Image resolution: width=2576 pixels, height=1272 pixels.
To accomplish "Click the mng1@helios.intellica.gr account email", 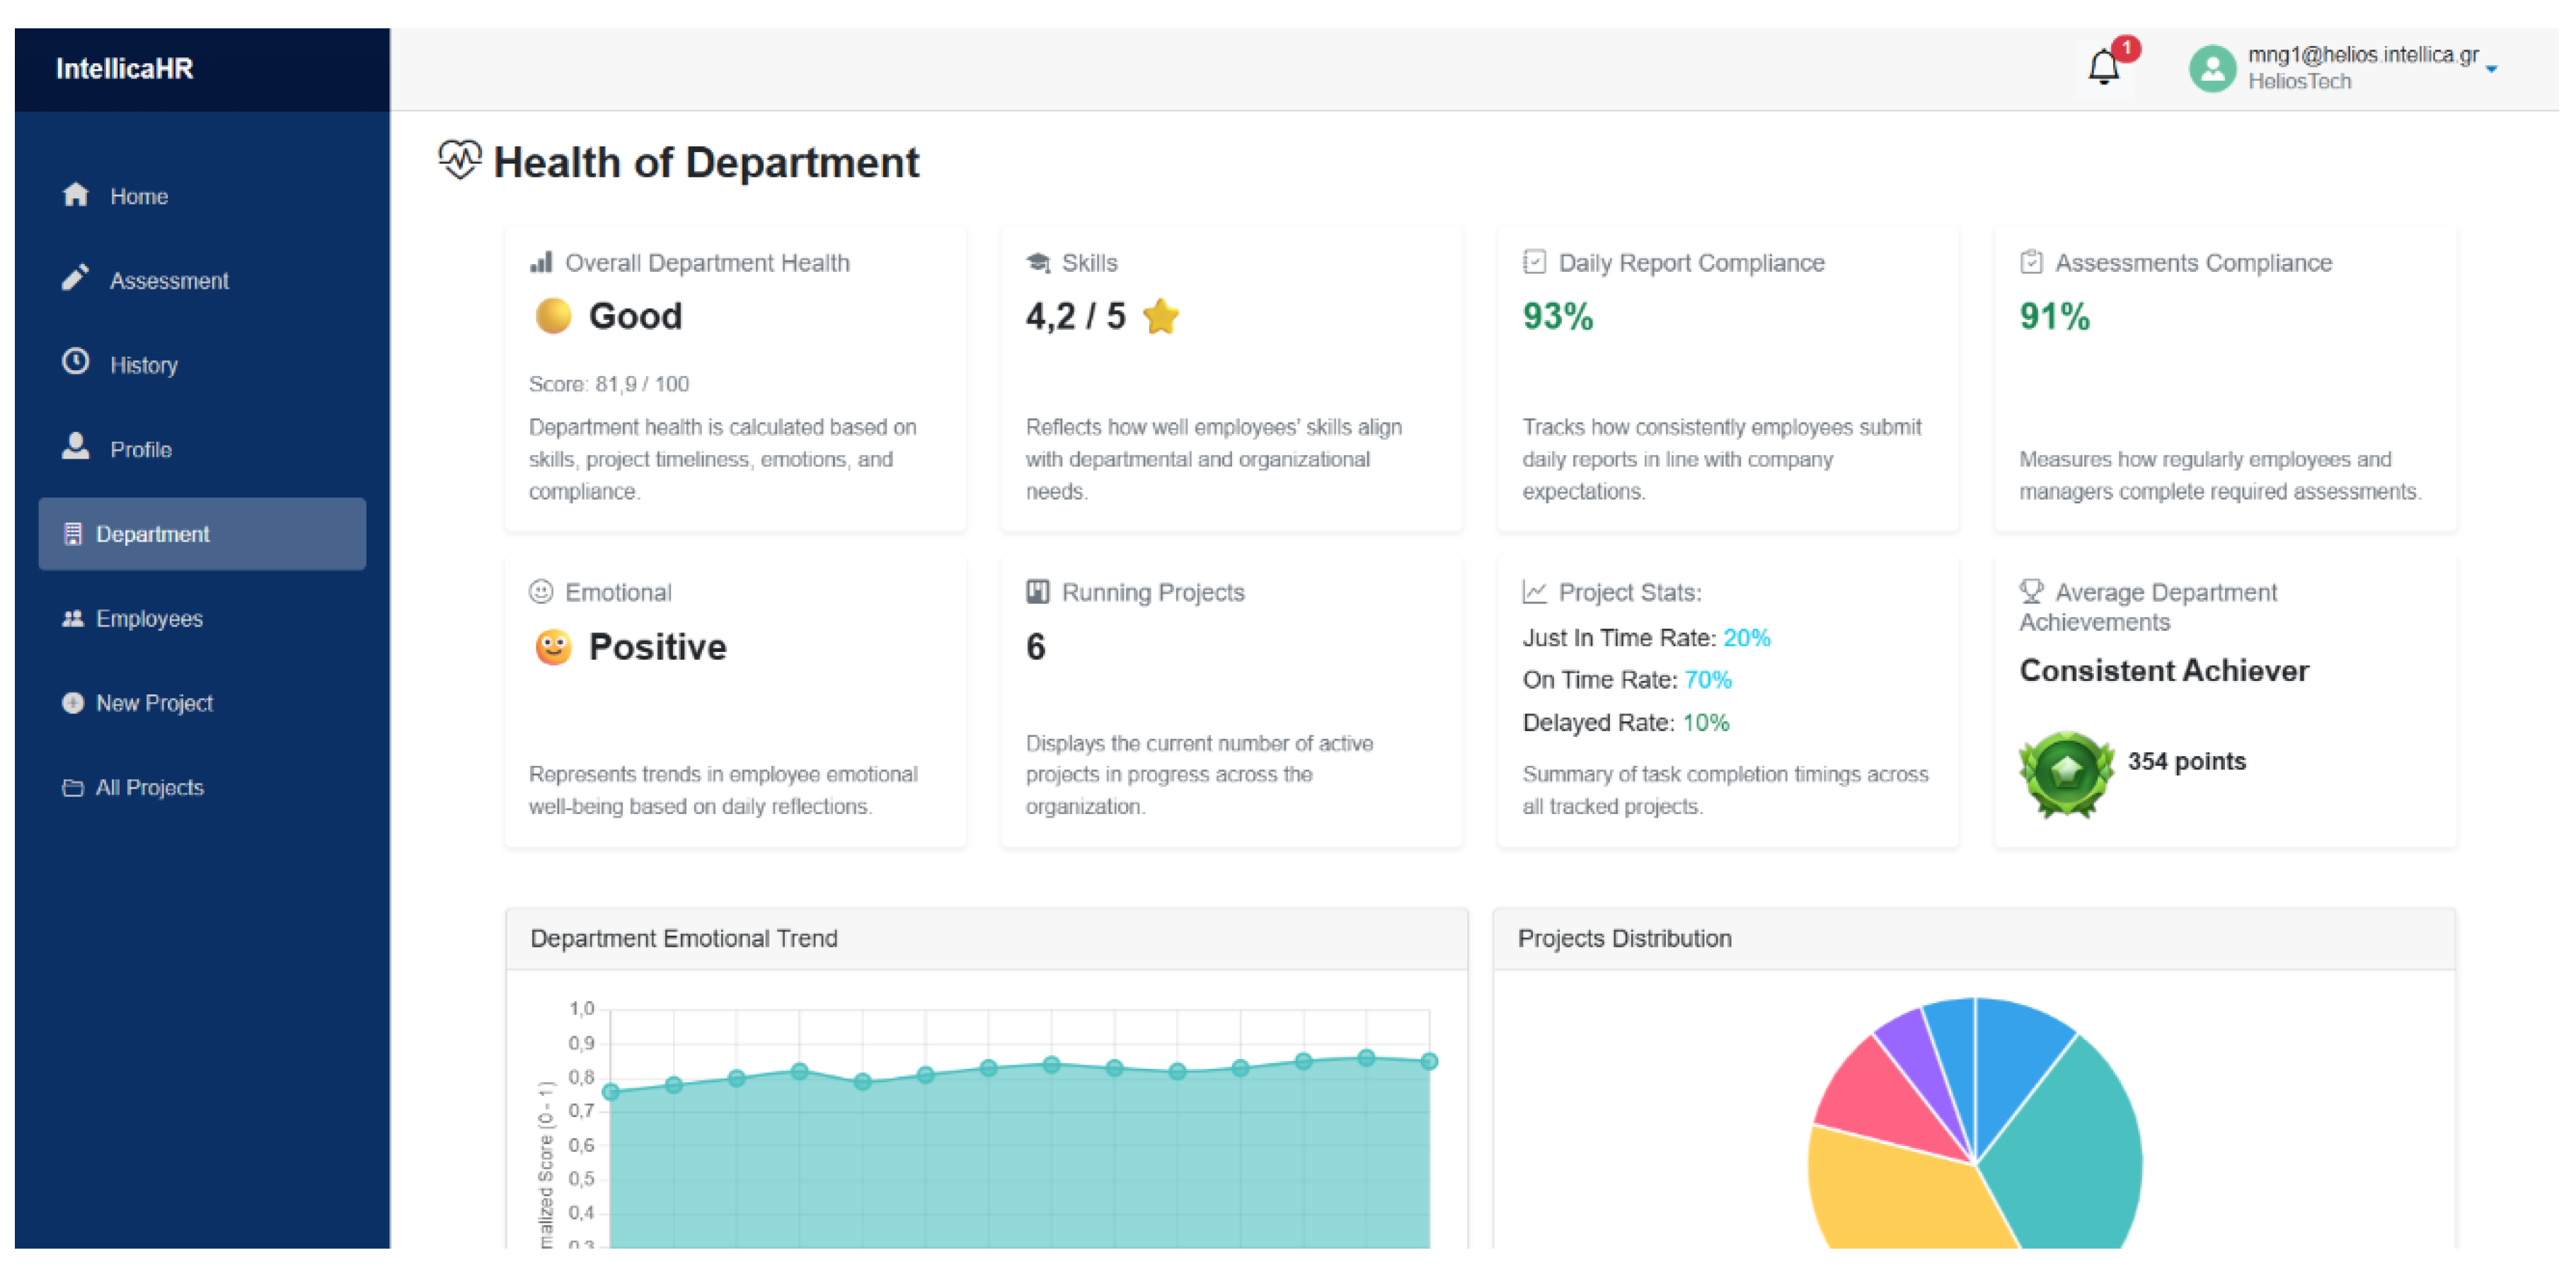I will coord(2363,54).
